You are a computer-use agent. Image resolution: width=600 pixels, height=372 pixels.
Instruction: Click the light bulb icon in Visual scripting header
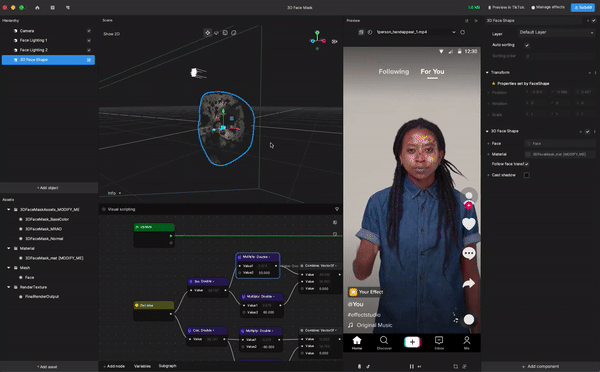coord(337,209)
